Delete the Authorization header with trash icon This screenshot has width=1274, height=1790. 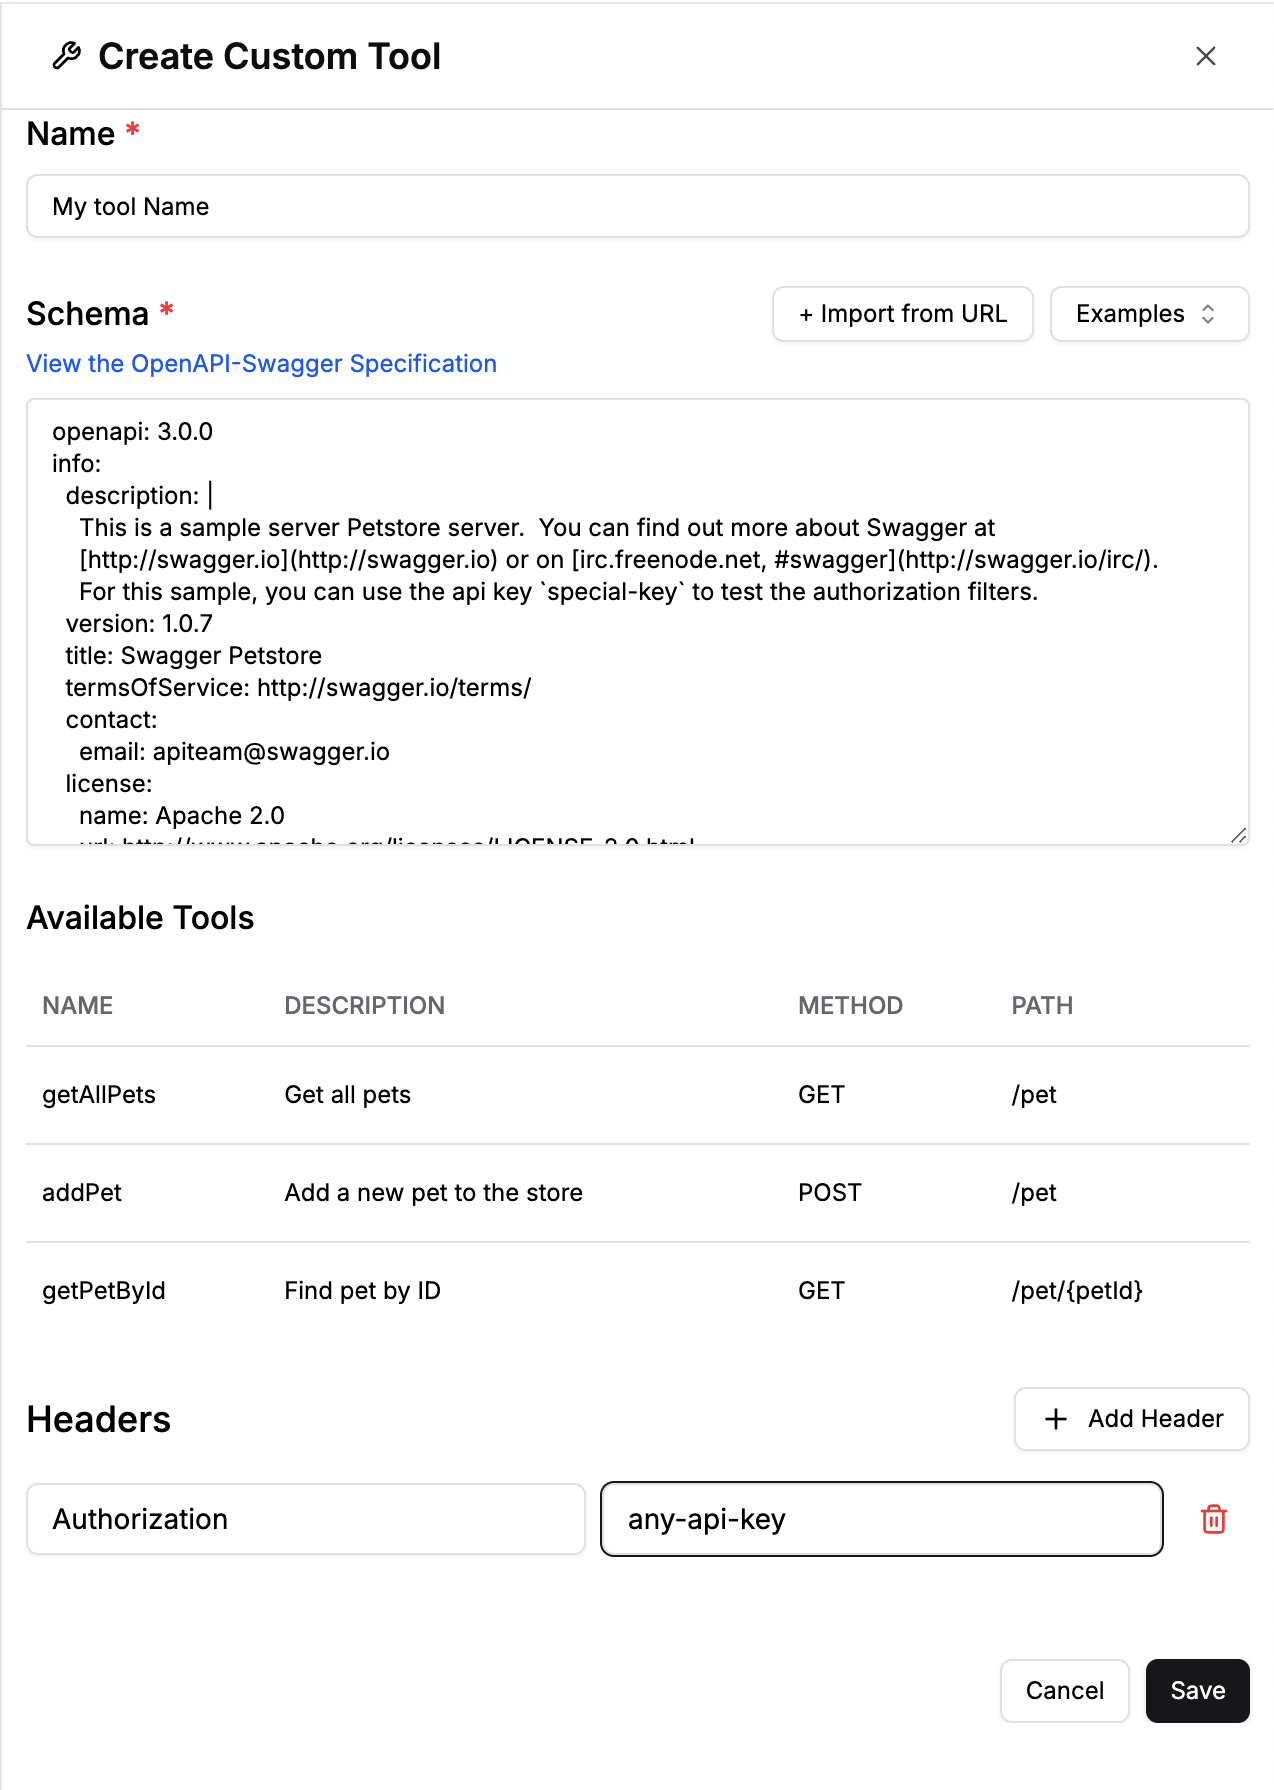(x=1214, y=1519)
